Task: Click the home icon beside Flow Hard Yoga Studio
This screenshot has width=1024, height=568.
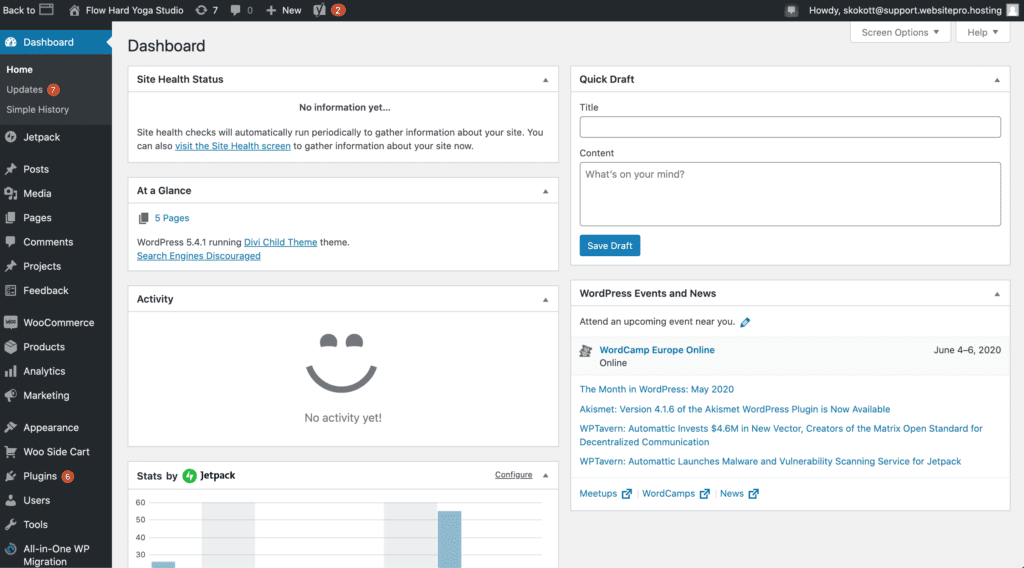Action: point(75,10)
